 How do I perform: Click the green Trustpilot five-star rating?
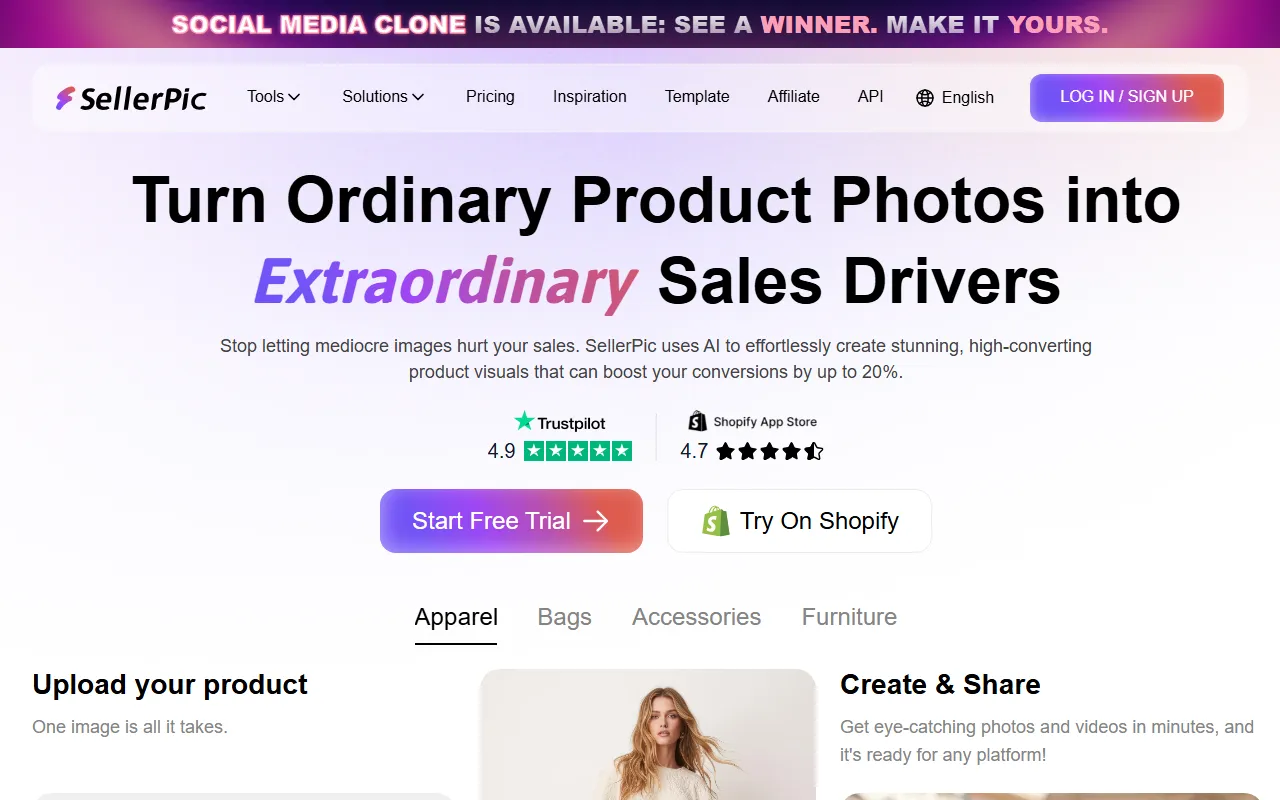pos(578,451)
